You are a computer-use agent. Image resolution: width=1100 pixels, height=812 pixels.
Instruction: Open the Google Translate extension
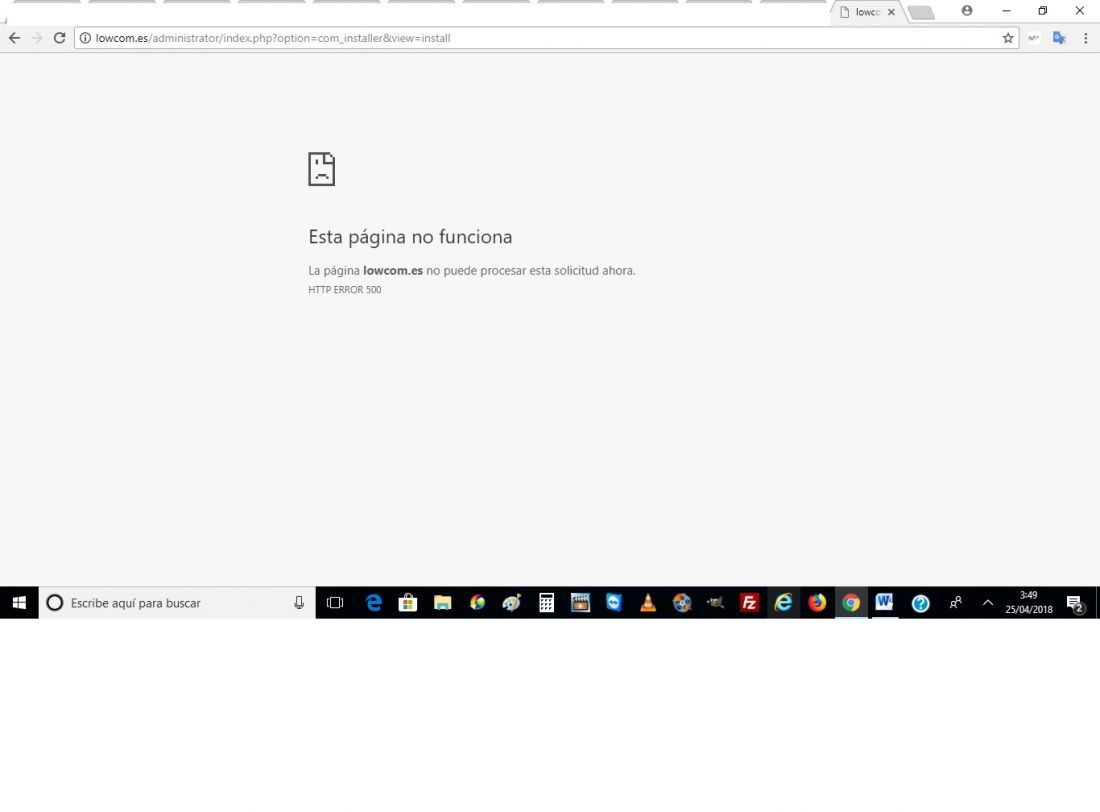click(x=1059, y=38)
